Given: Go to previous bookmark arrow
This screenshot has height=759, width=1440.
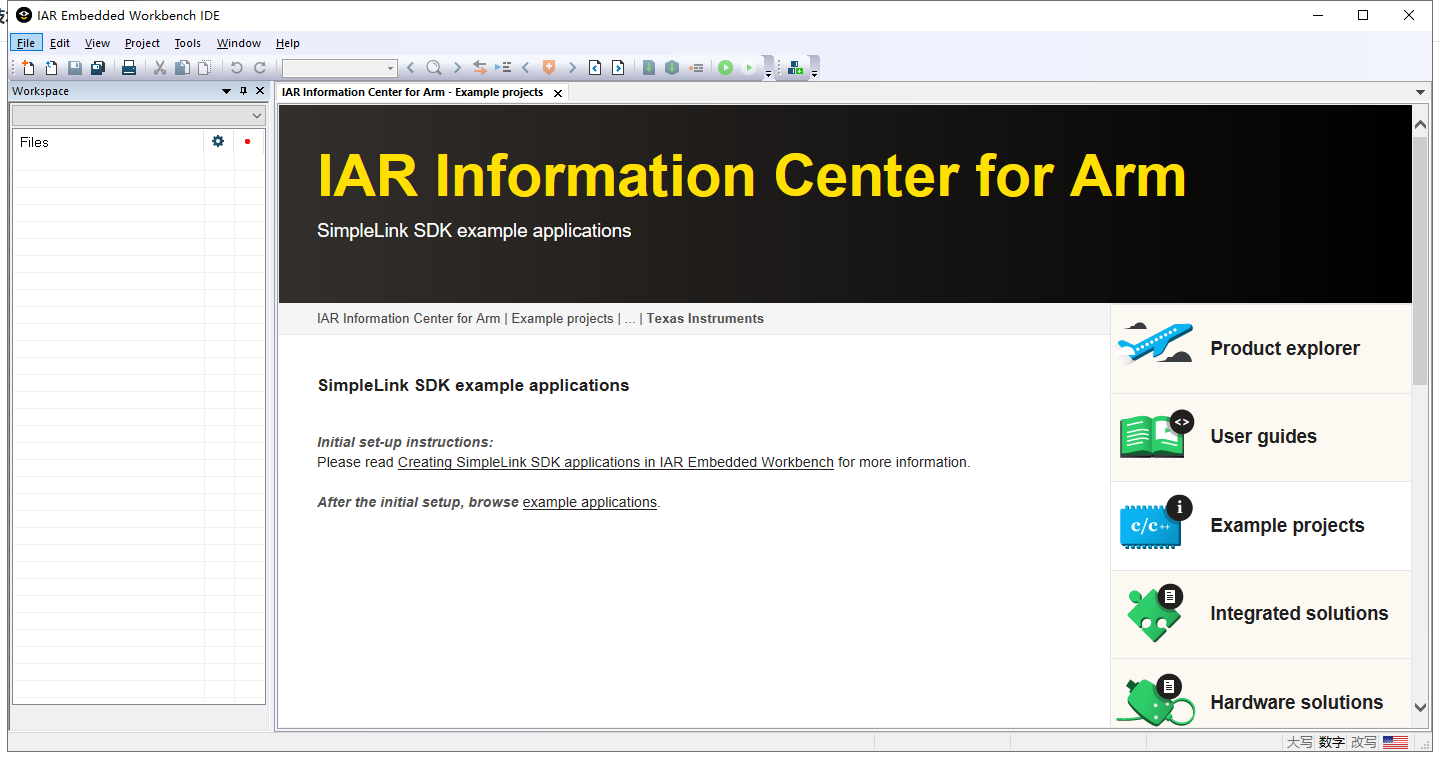Looking at the screenshot, I should pyautogui.click(x=525, y=68).
